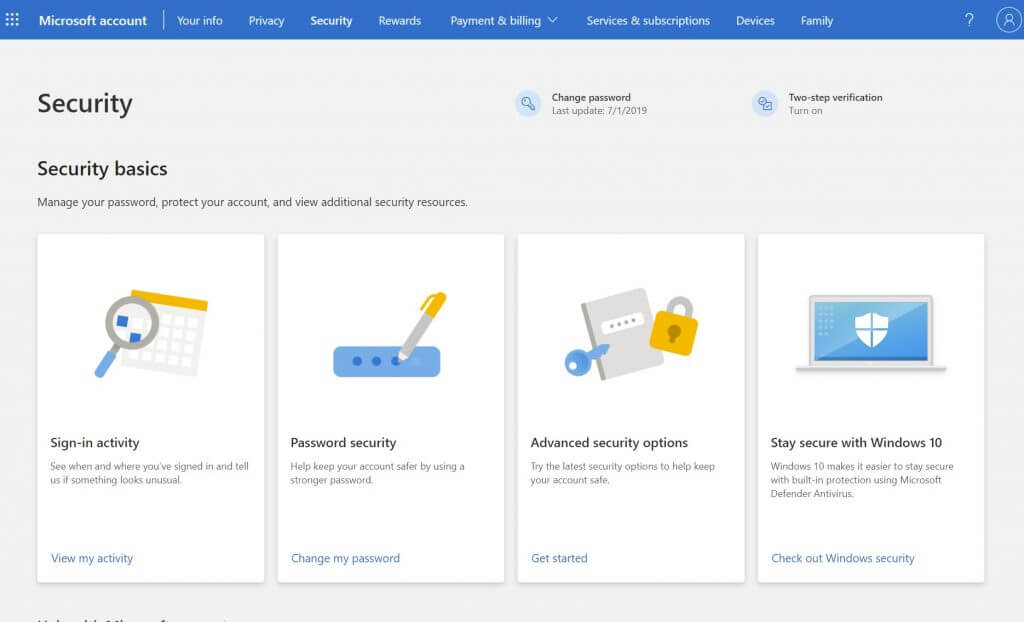Click the Turn on text
The height and width of the screenshot is (622, 1024).
[805, 110]
